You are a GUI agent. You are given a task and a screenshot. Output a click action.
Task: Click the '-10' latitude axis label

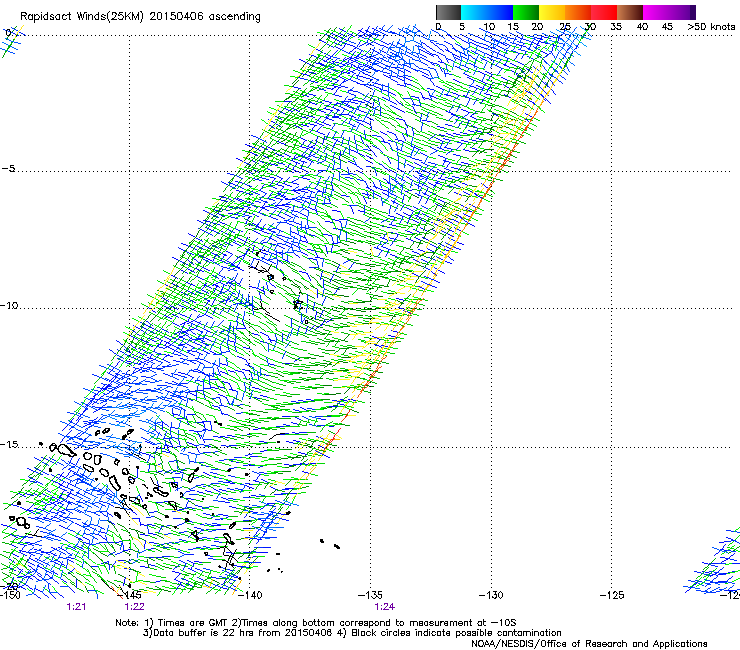(9, 306)
